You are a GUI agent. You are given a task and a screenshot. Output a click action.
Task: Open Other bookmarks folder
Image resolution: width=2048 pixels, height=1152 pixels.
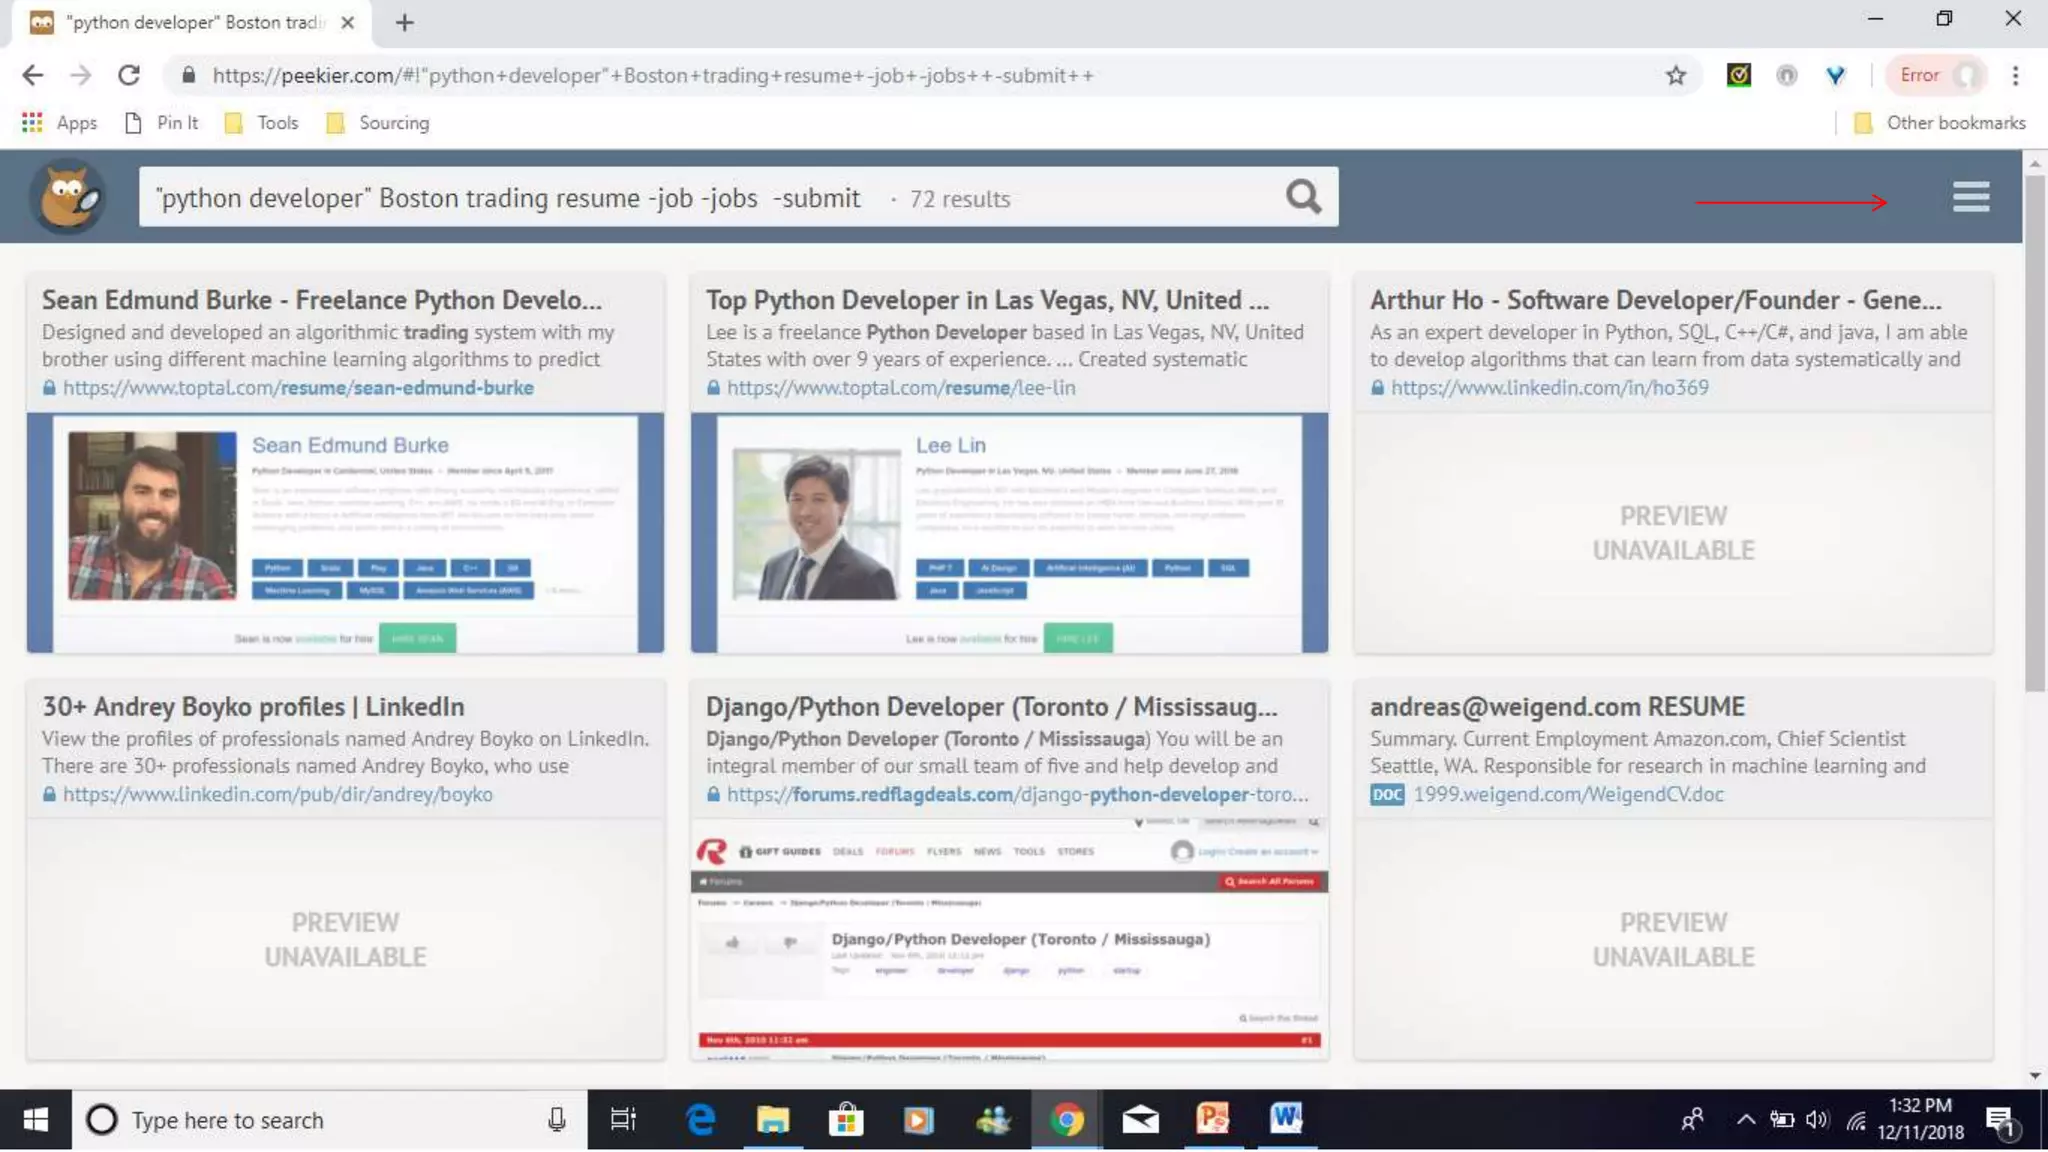[1940, 123]
